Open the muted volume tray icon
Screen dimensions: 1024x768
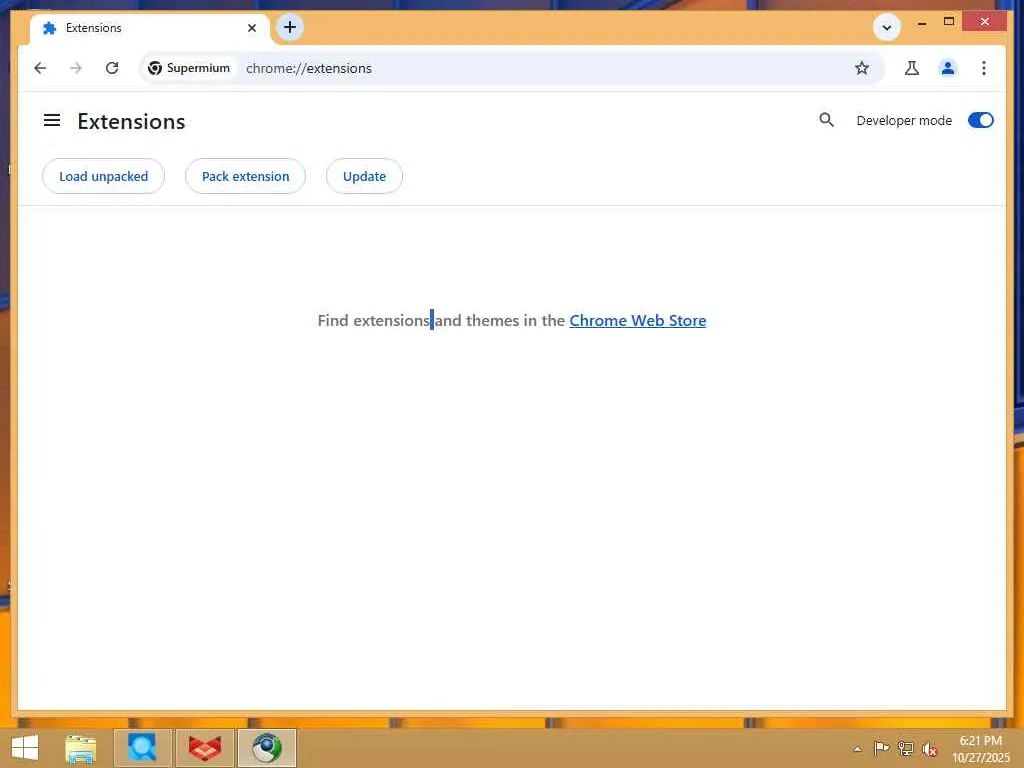point(929,749)
